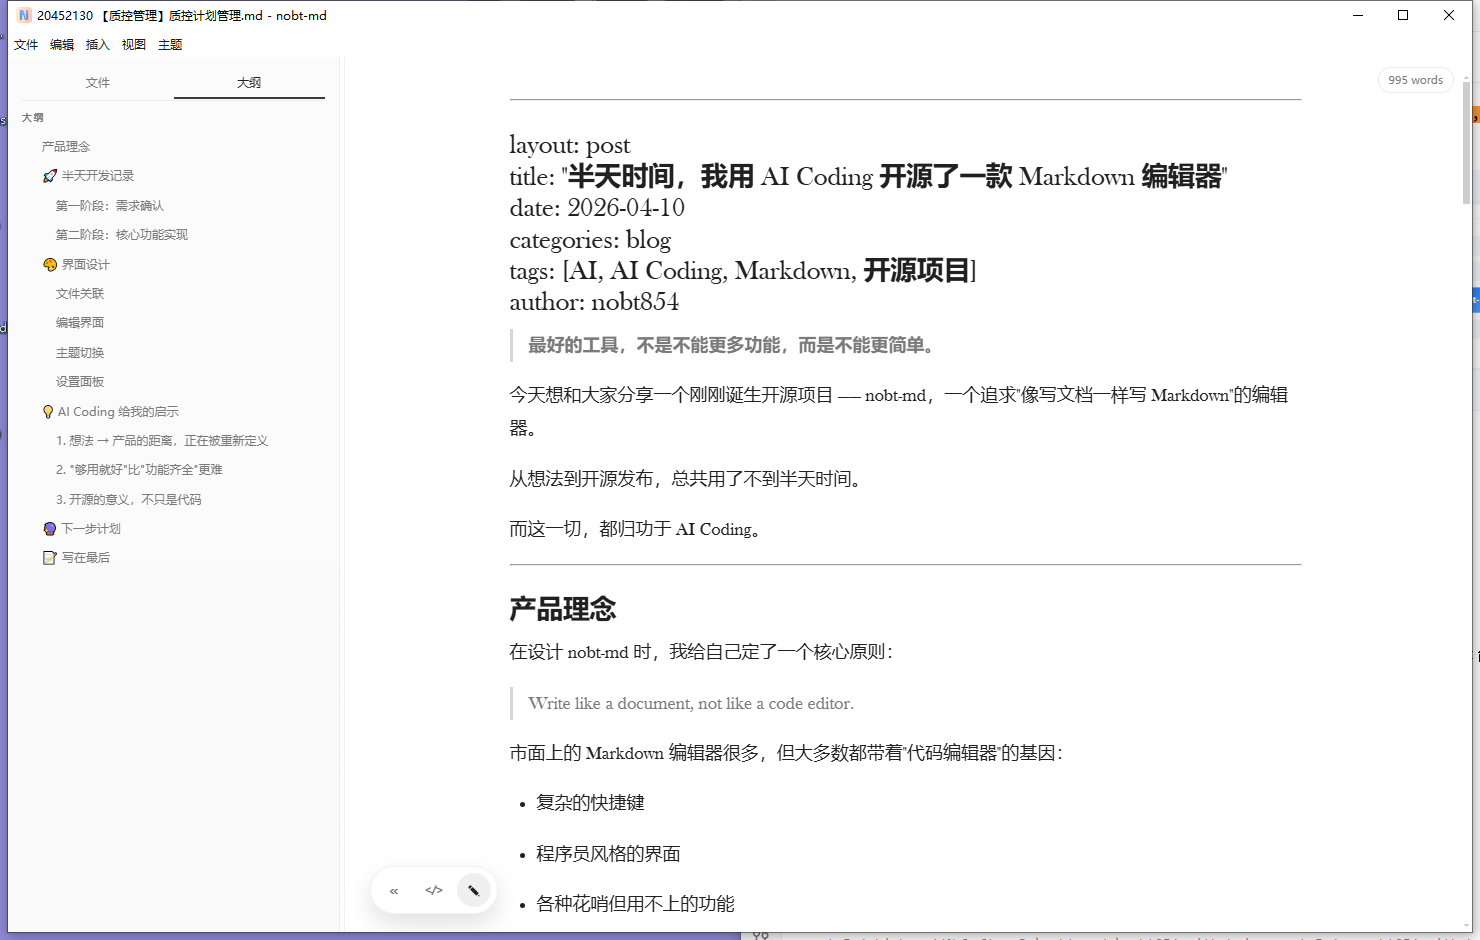Click the bullet 程序员风格的界面
The width and height of the screenshot is (1480, 940).
coord(608,854)
